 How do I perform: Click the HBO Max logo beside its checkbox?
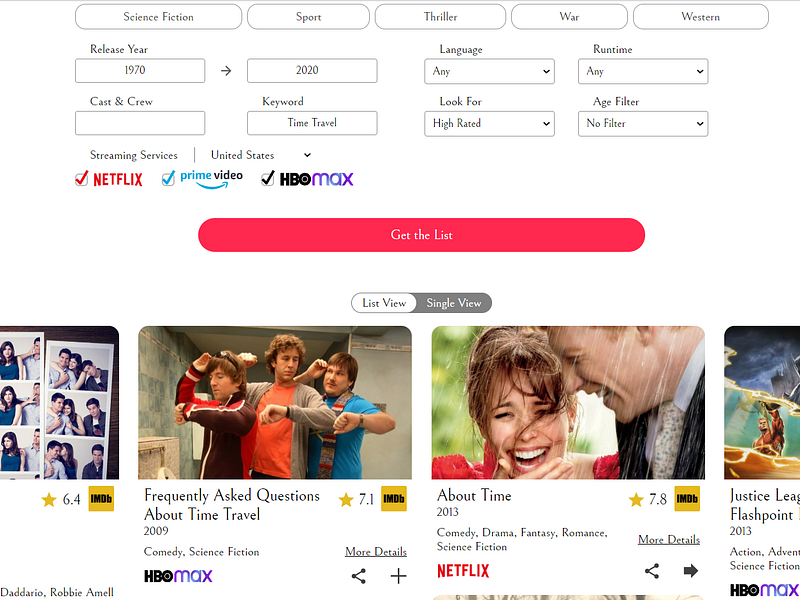click(316, 179)
